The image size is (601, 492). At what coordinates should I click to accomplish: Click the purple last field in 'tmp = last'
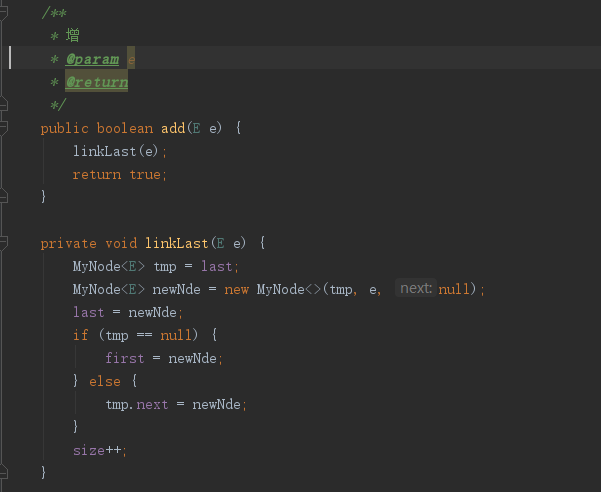(217, 266)
